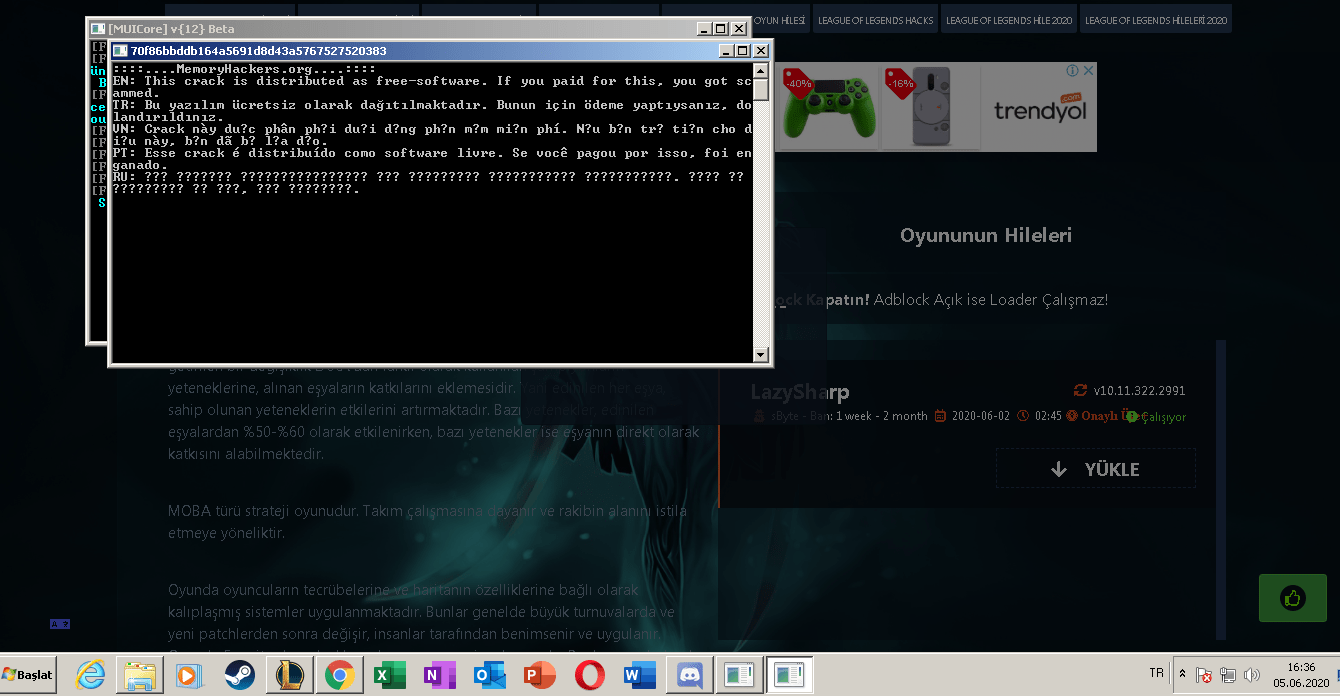Open the clock showing 16:36
The width and height of the screenshot is (1340, 696).
tap(1301, 675)
